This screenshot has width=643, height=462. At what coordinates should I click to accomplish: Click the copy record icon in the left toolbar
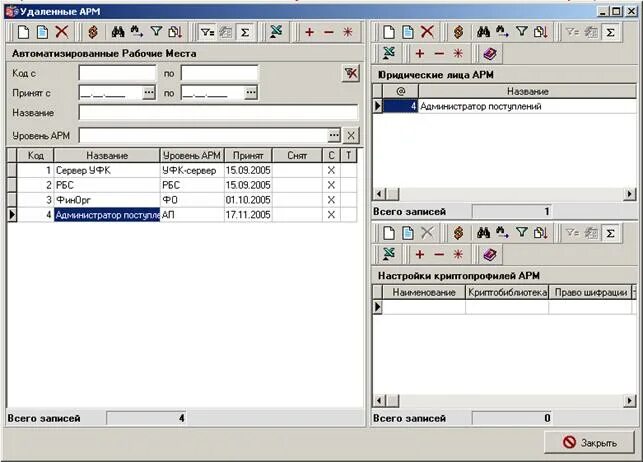pyautogui.click(x=42, y=32)
